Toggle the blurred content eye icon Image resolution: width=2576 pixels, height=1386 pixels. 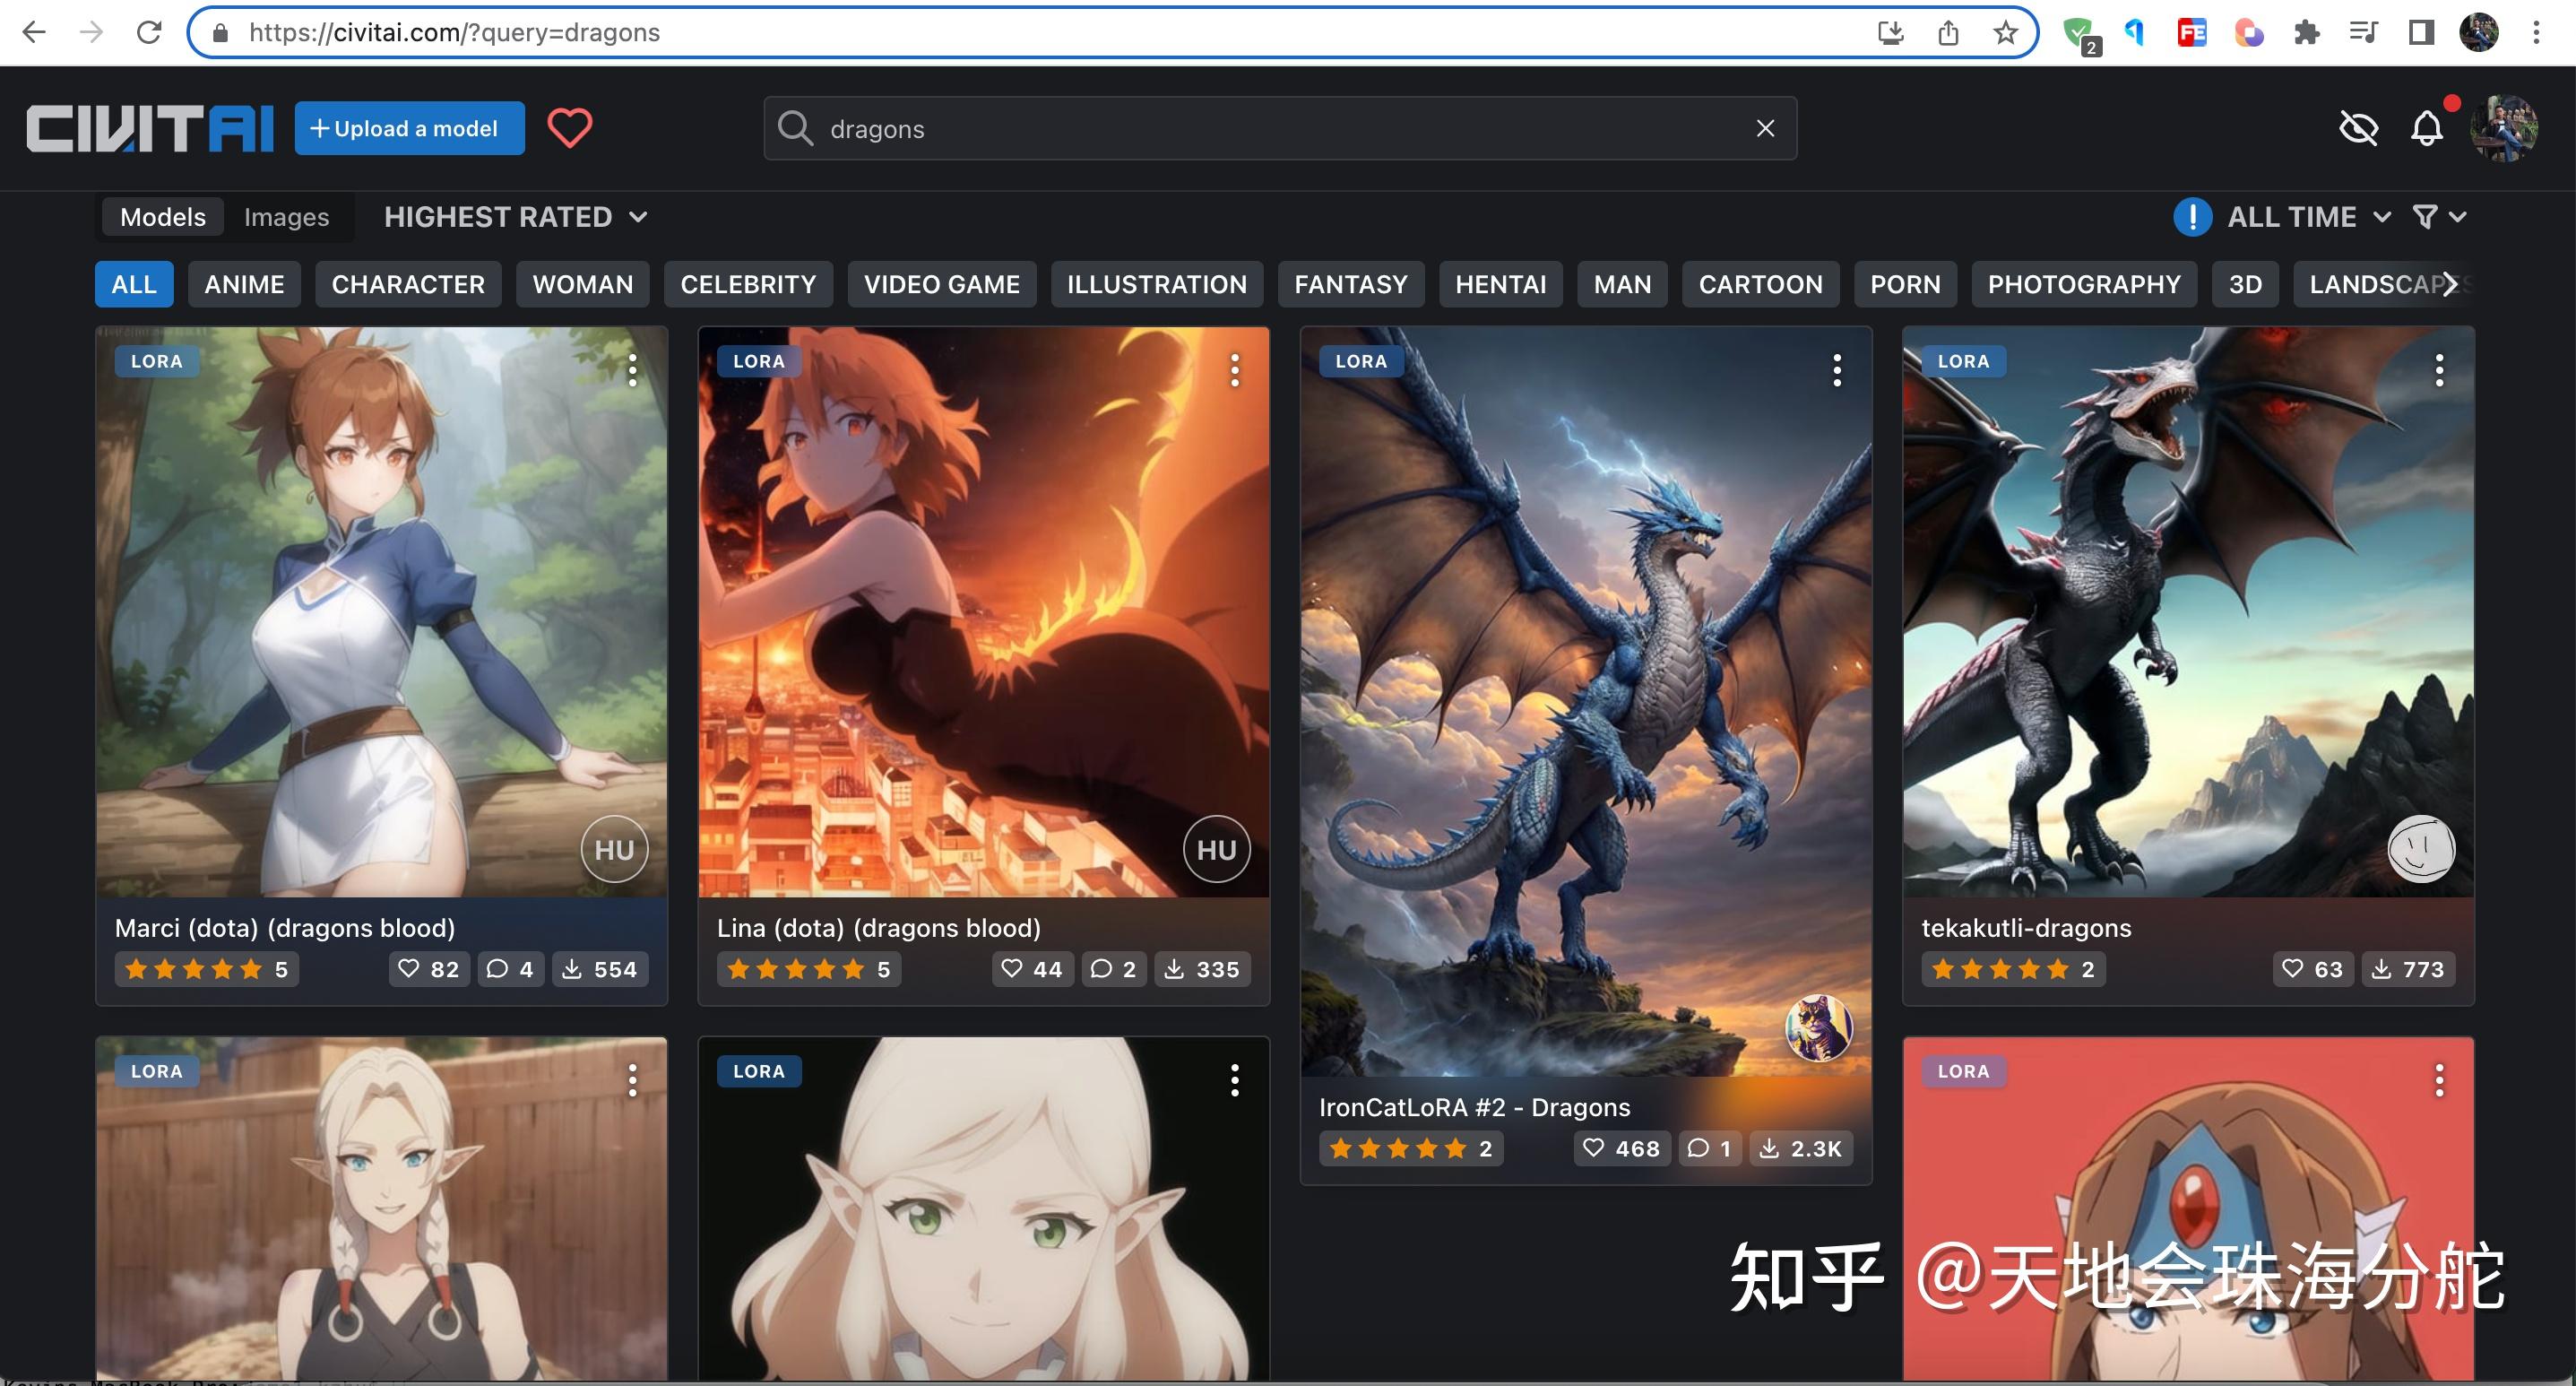click(2358, 128)
